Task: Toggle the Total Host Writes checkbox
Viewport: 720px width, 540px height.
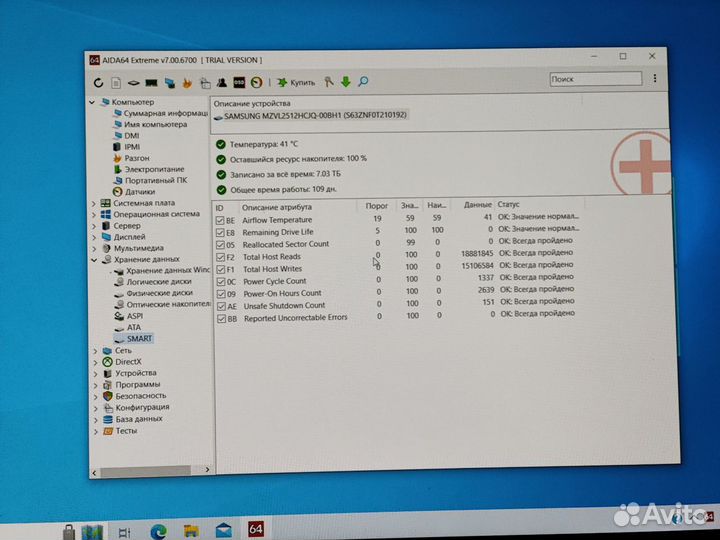Action: (220, 270)
